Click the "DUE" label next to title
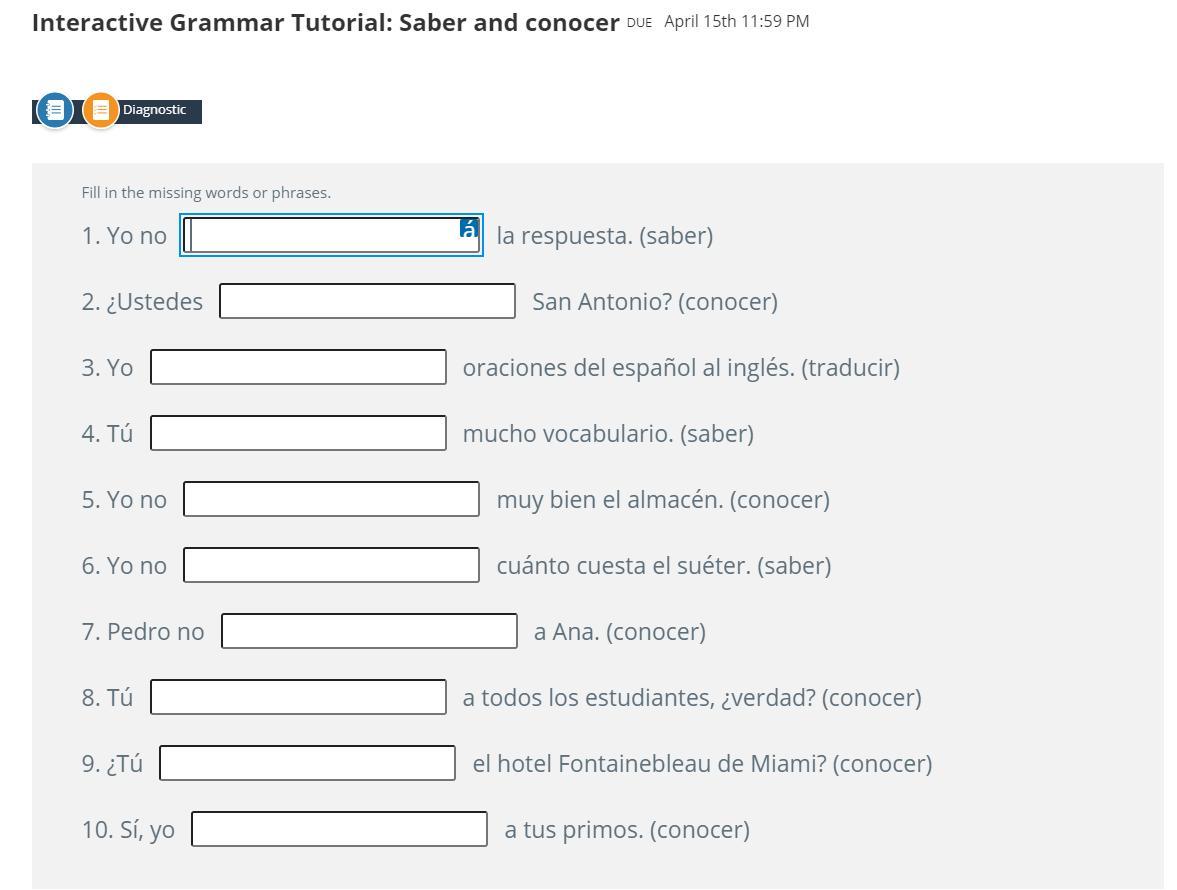 point(639,22)
